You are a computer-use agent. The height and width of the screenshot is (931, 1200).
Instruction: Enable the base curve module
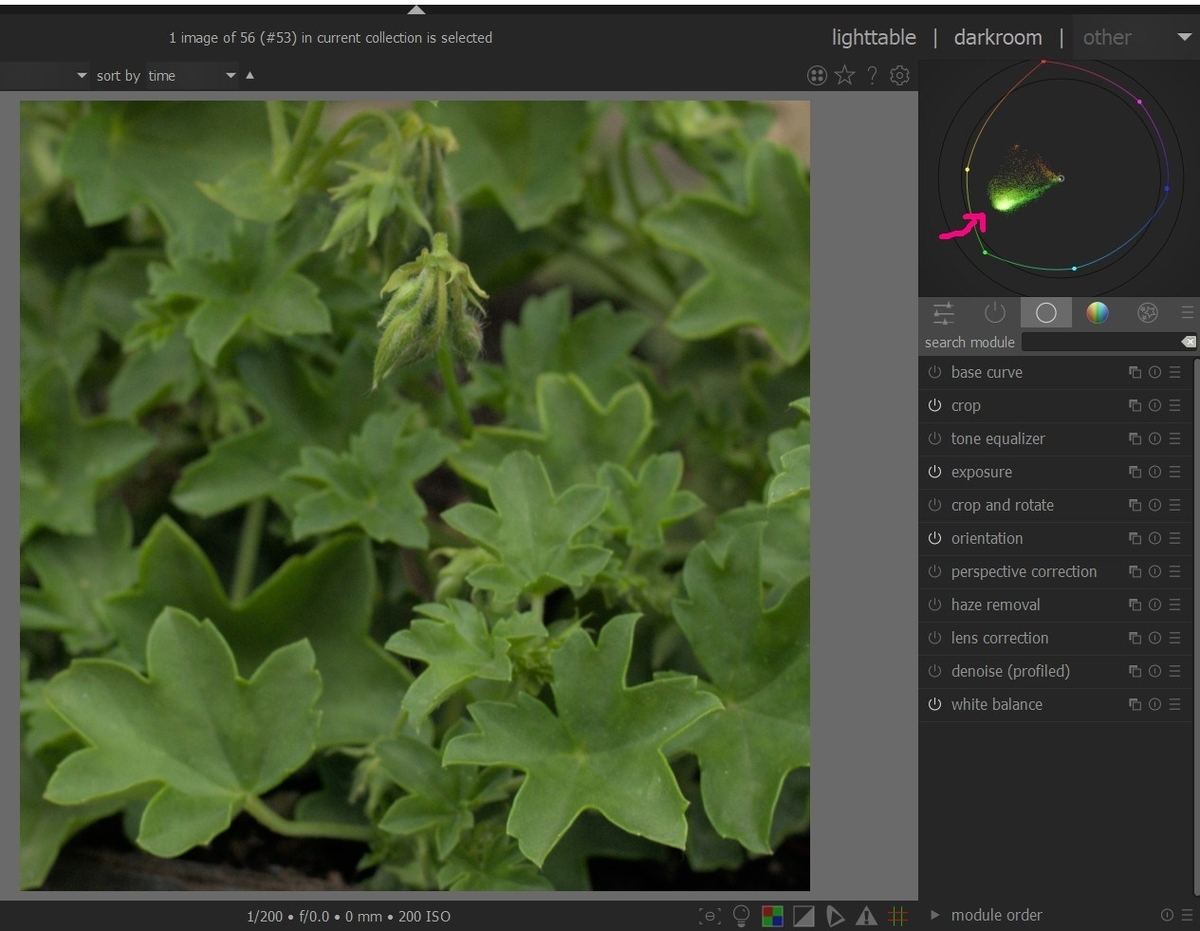tap(935, 372)
